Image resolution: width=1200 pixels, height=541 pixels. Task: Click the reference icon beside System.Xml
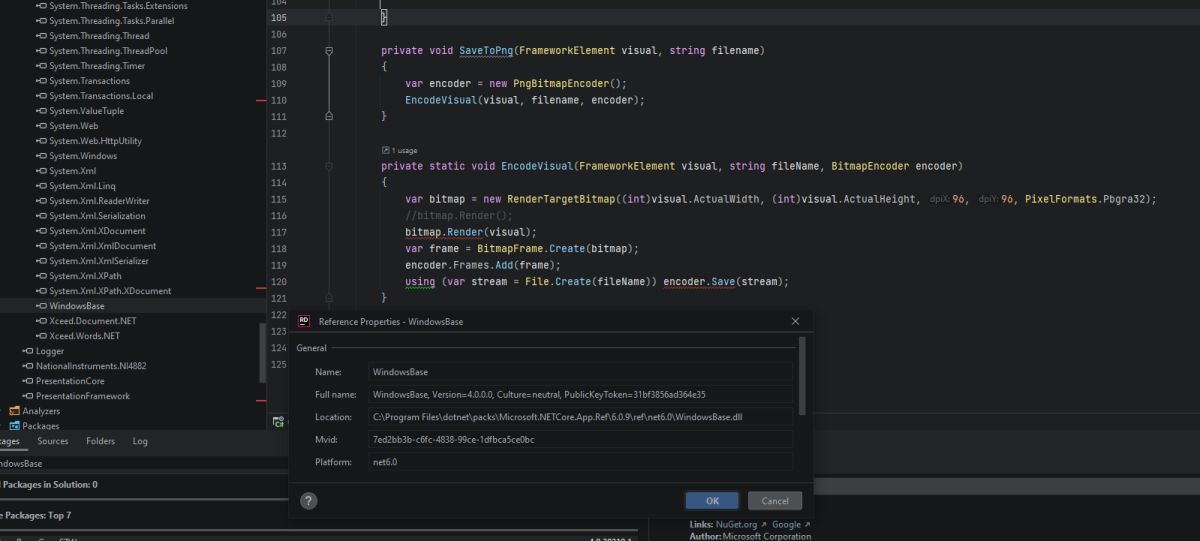click(41, 171)
